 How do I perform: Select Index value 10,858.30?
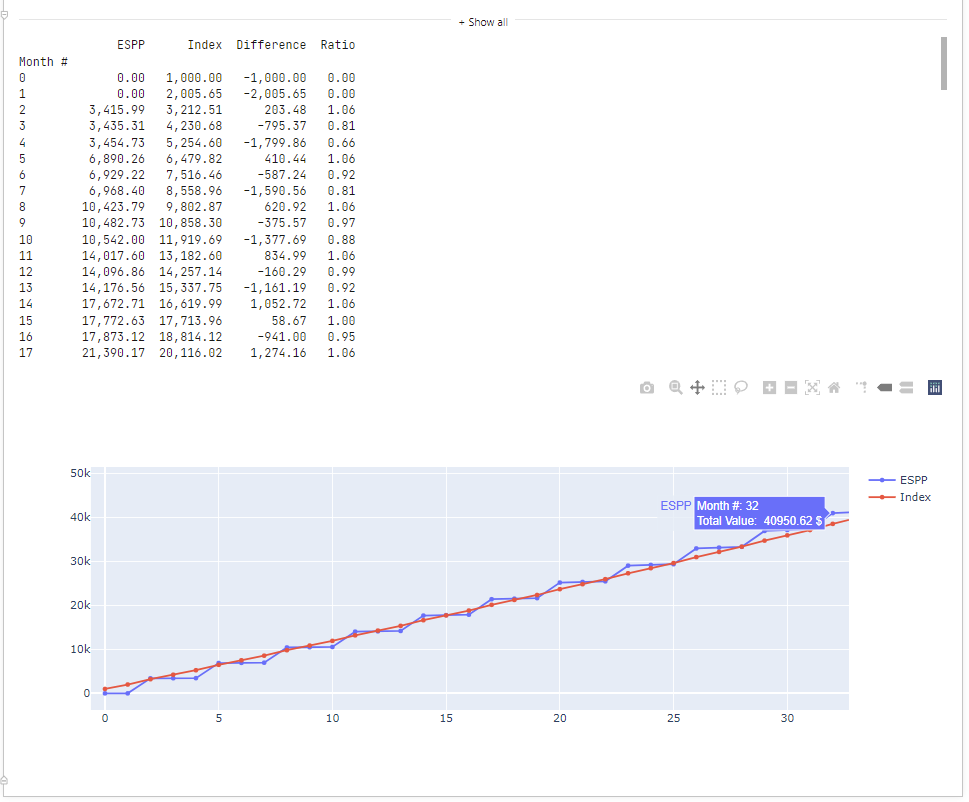[190, 223]
